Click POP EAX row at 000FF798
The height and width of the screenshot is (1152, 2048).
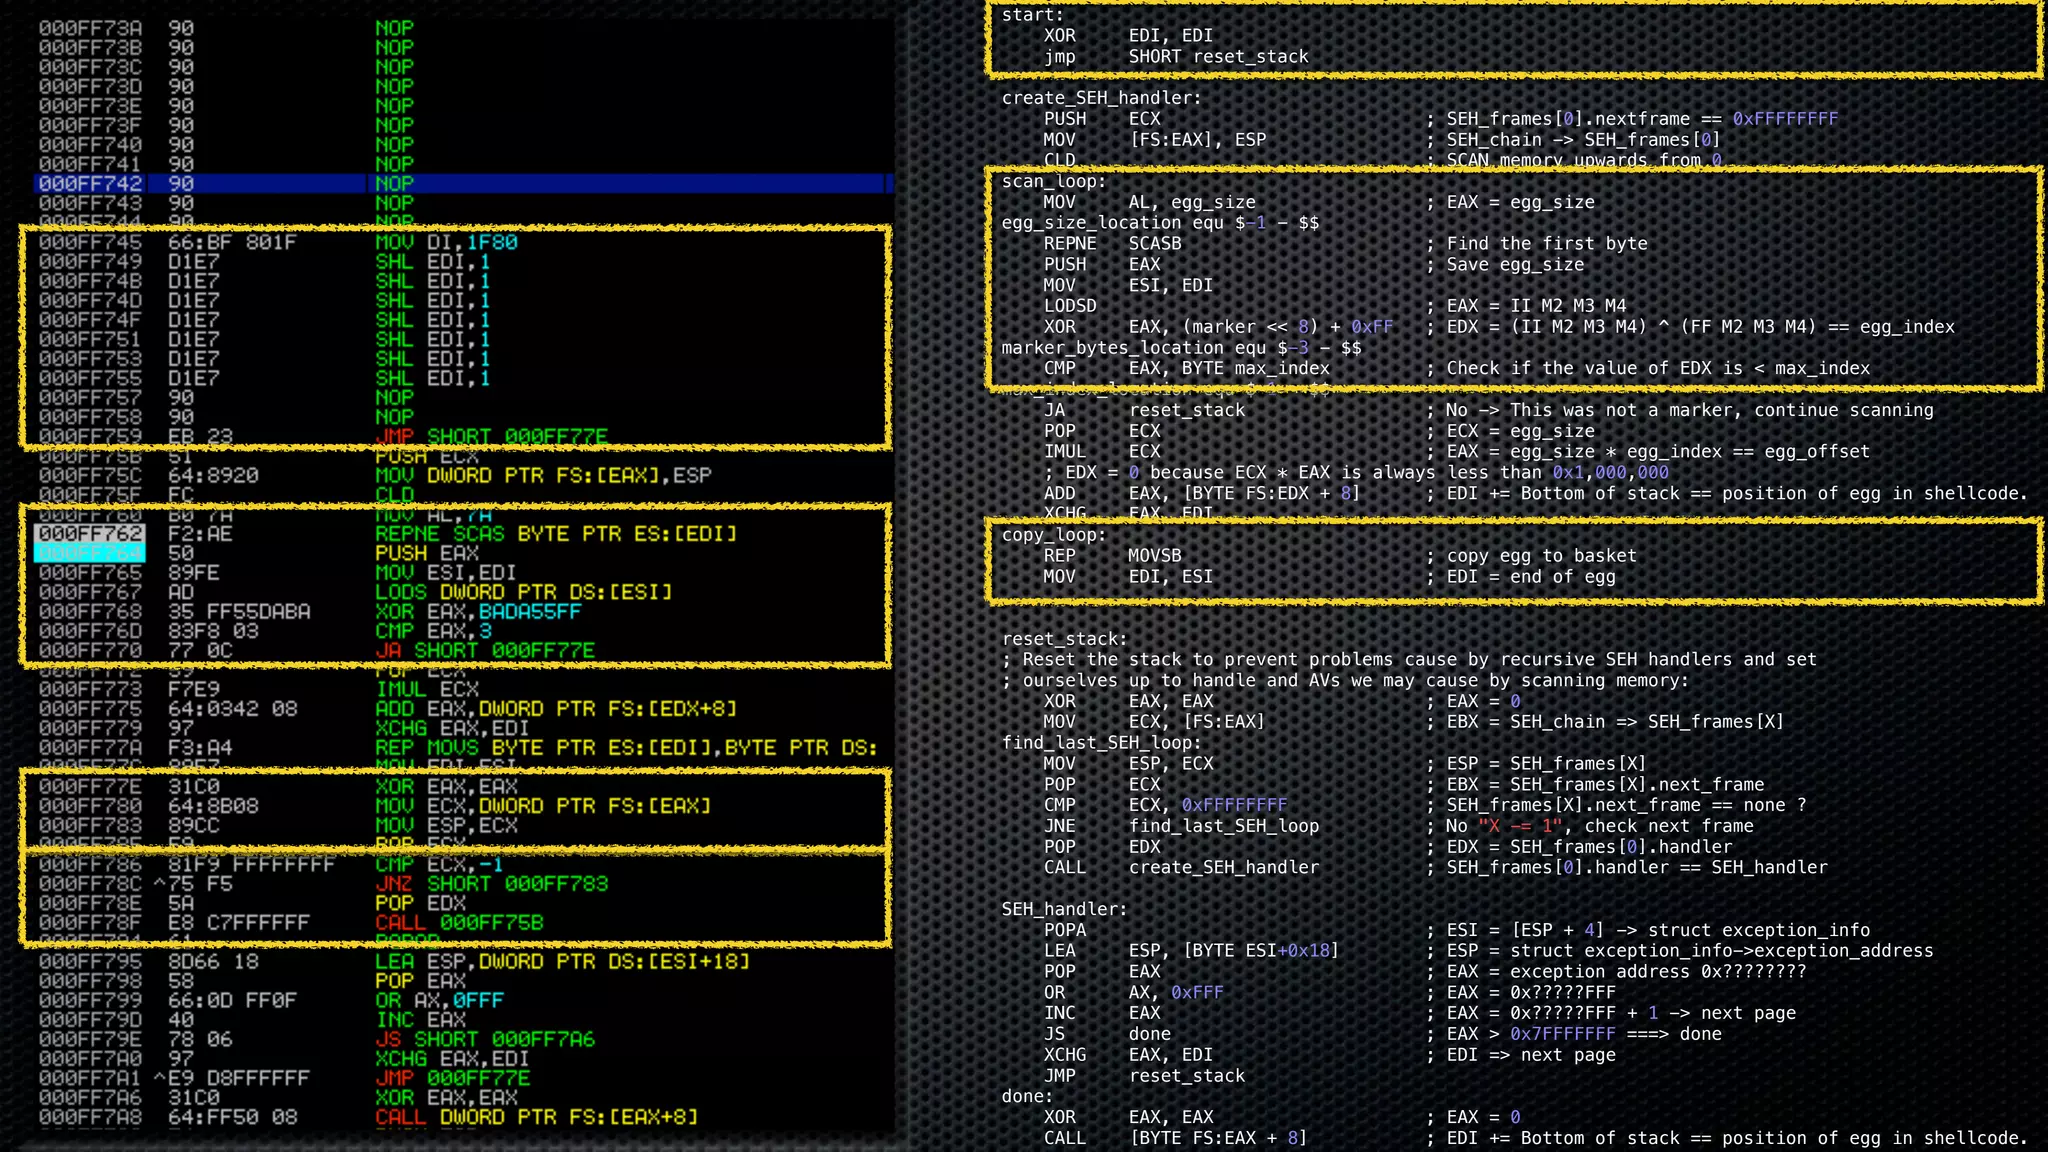[252, 981]
